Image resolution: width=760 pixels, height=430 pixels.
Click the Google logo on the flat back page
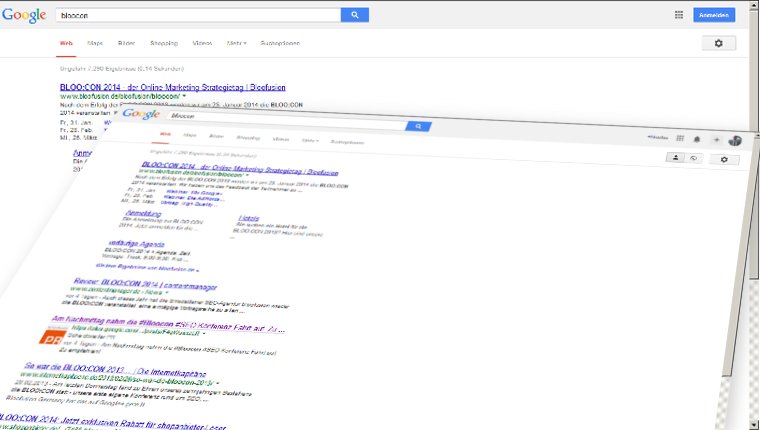tap(24, 16)
